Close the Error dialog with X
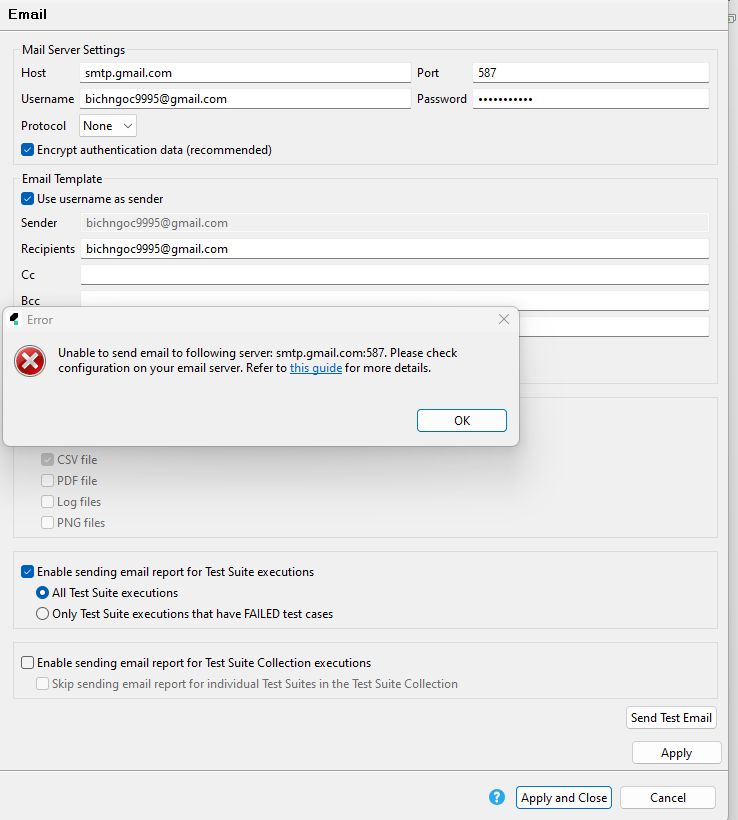This screenshot has width=738, height=820. point(504,319)
